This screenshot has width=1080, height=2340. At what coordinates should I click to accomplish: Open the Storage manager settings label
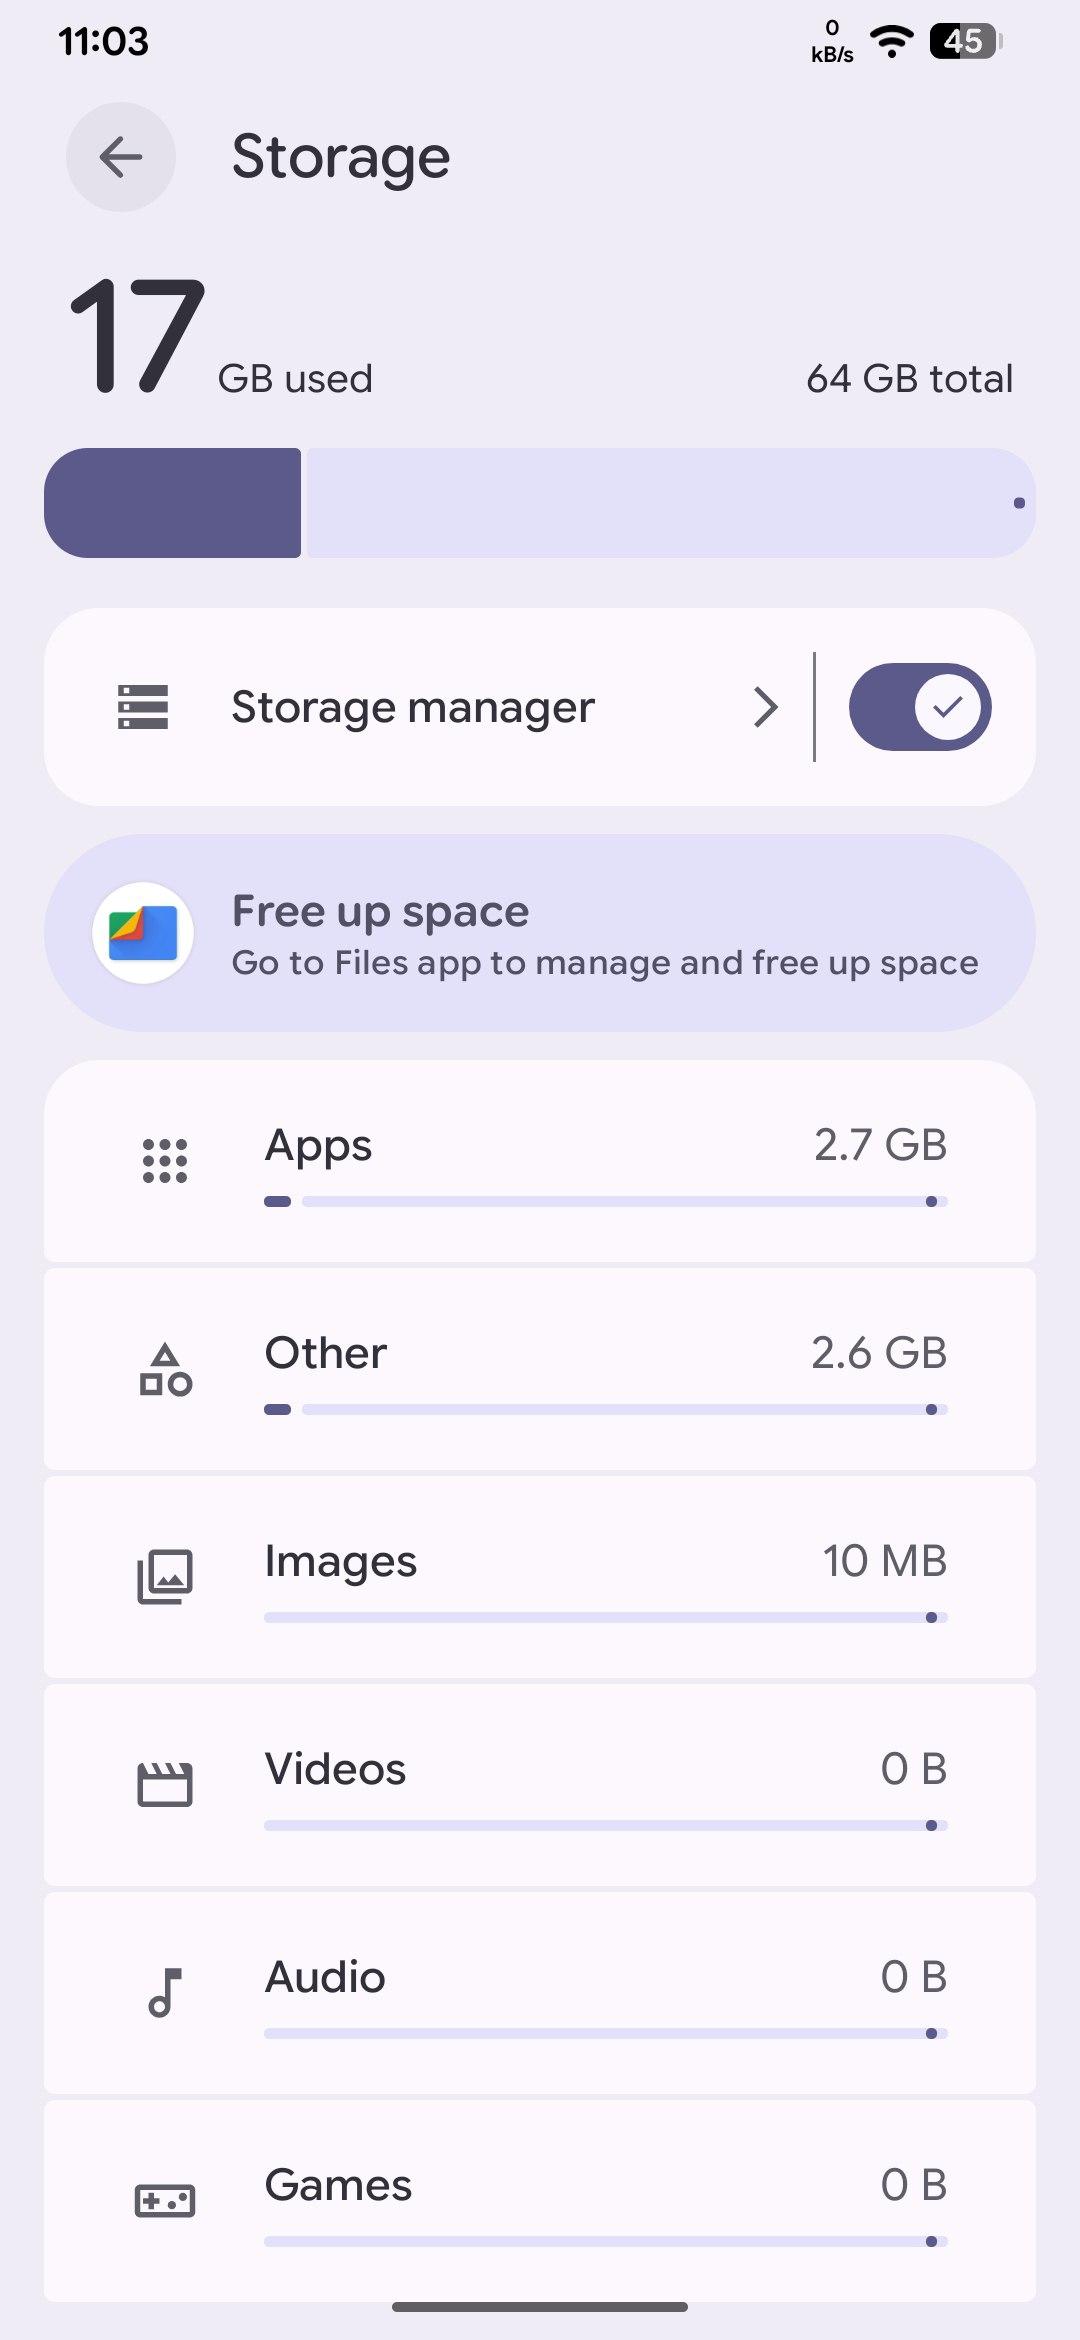413,707
